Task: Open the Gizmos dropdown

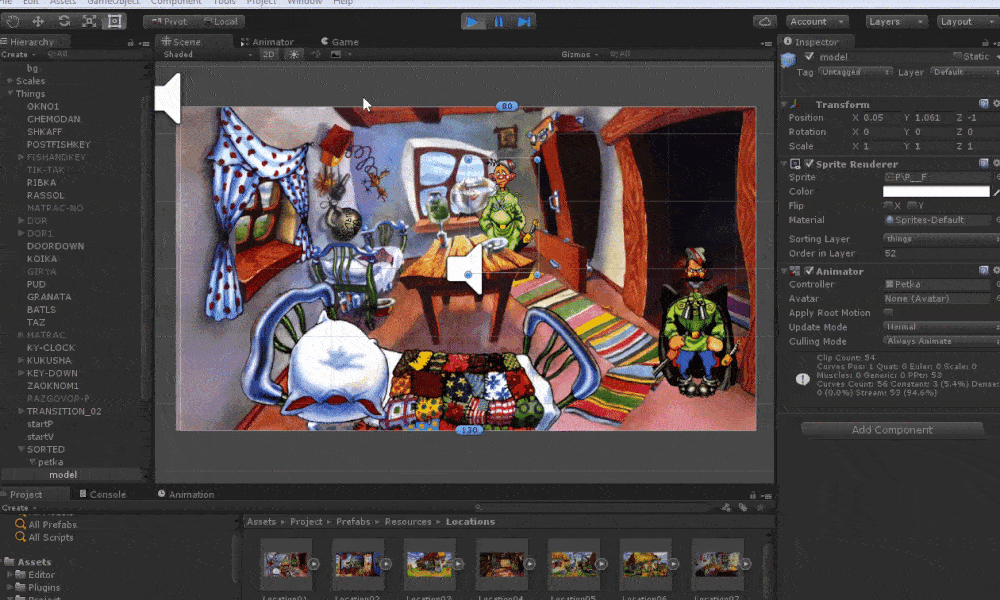Action: 580,54
